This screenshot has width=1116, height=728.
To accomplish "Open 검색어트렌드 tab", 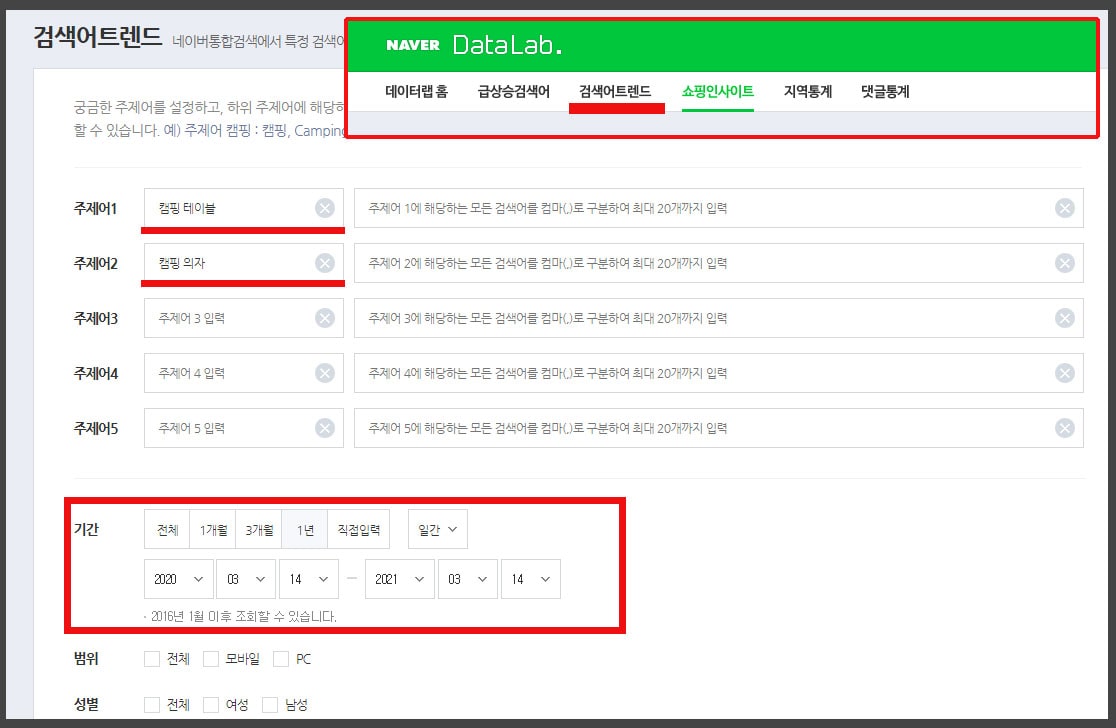I will [615, 91].
